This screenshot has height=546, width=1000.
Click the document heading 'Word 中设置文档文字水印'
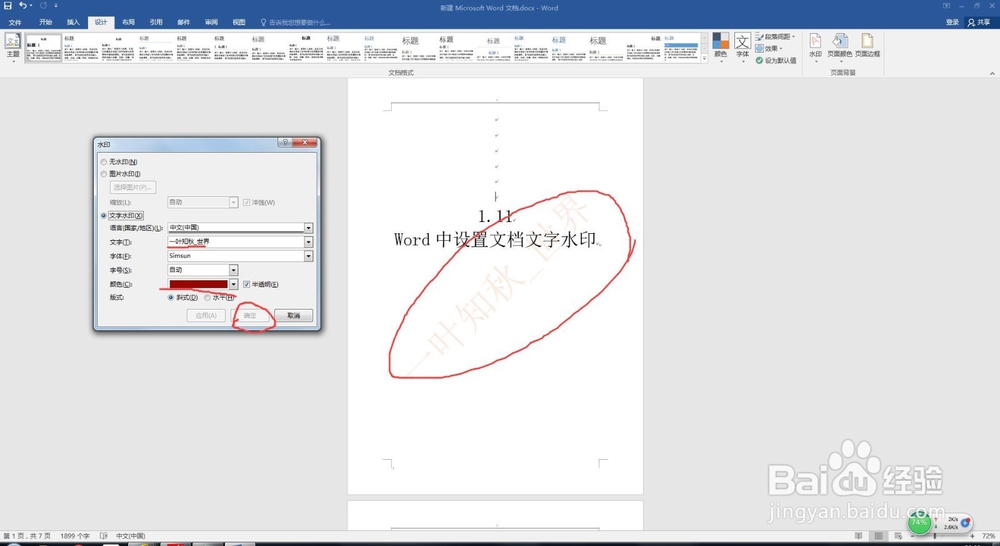coord(496,240)
